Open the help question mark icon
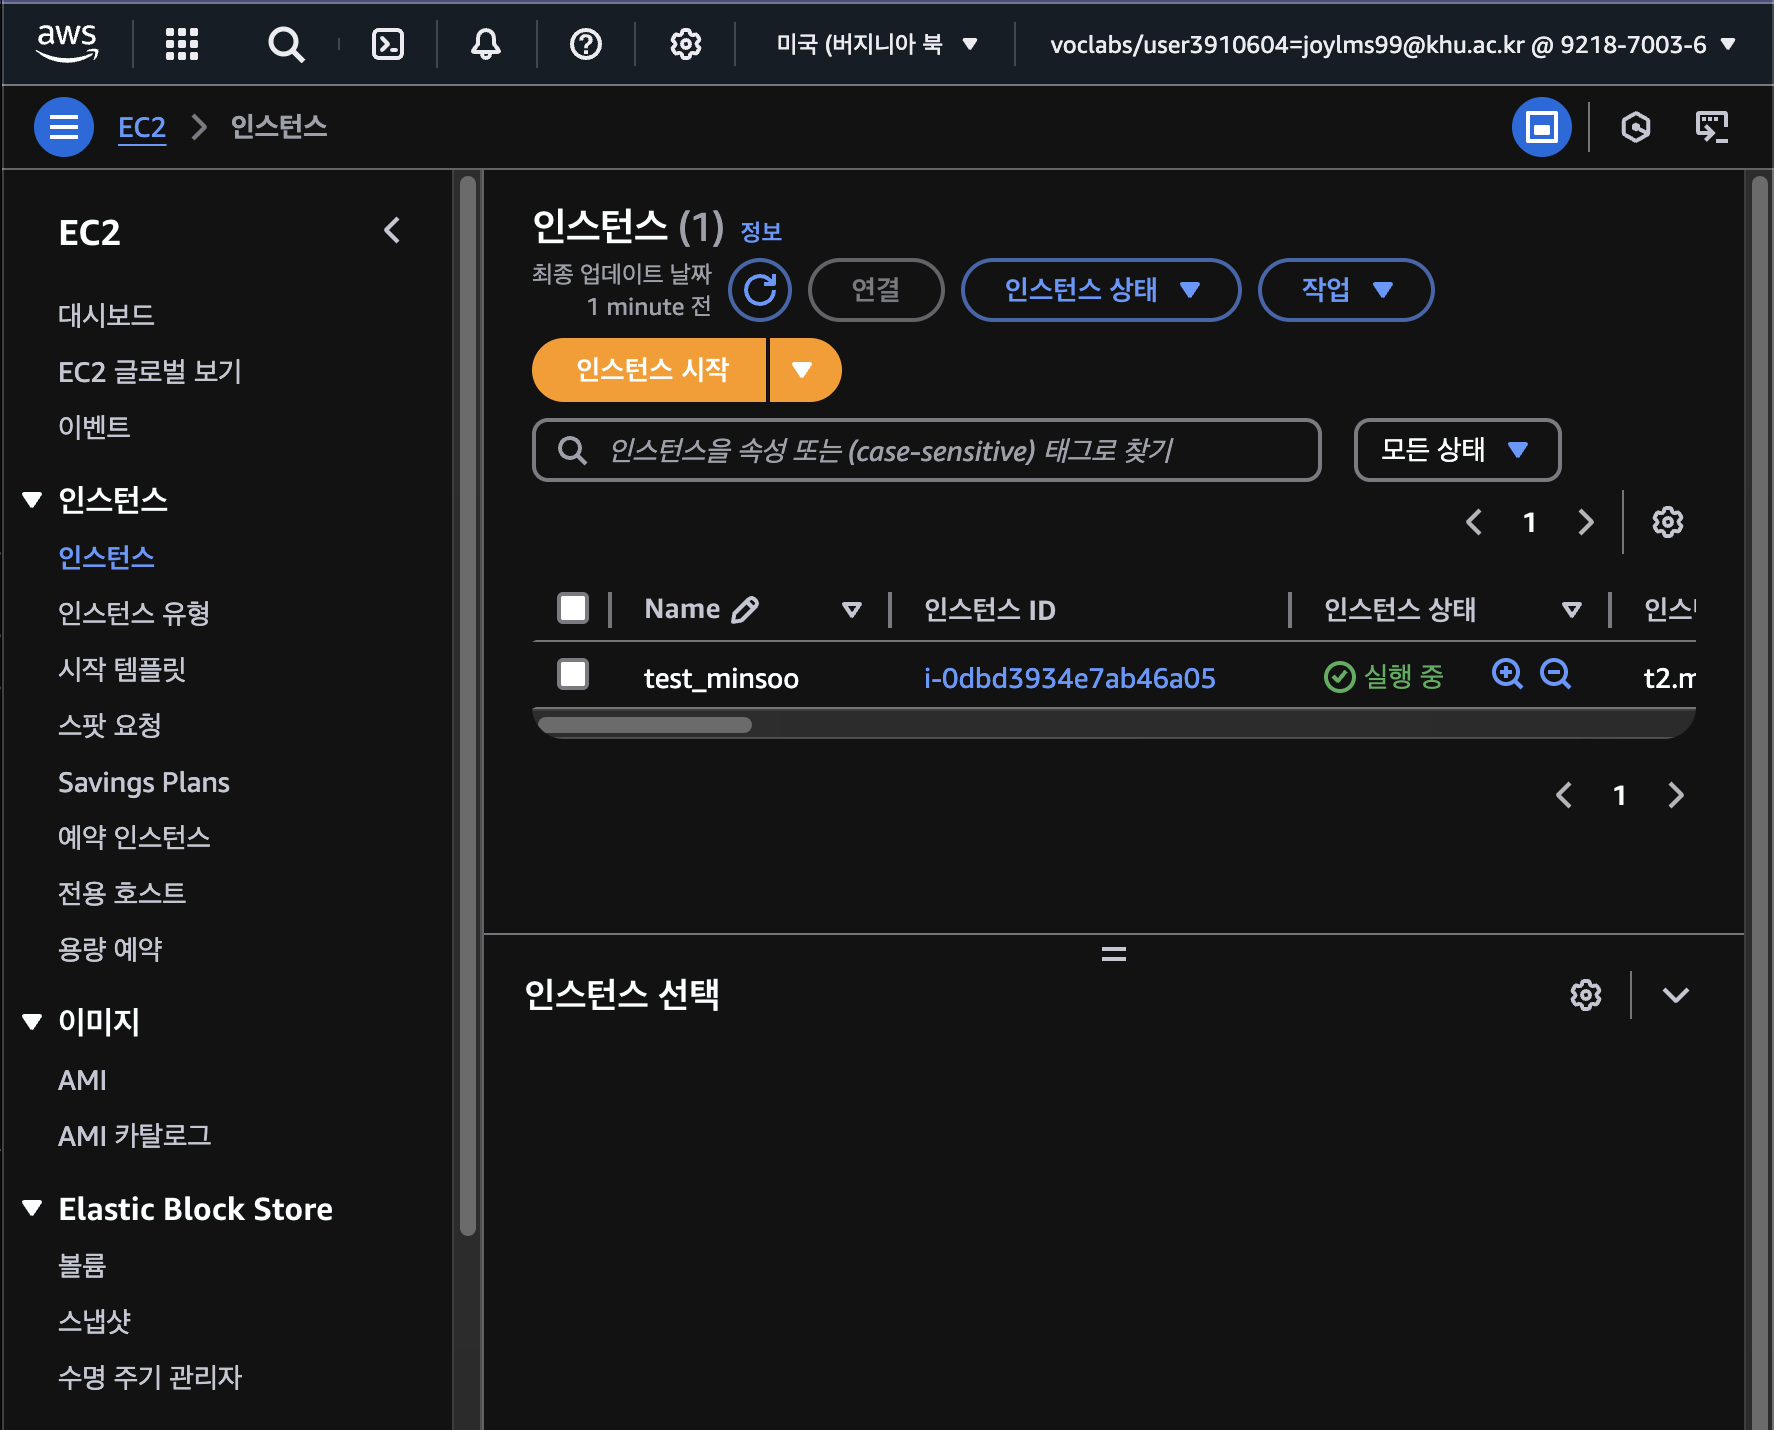1774x1430 pixels. point(586,44)
